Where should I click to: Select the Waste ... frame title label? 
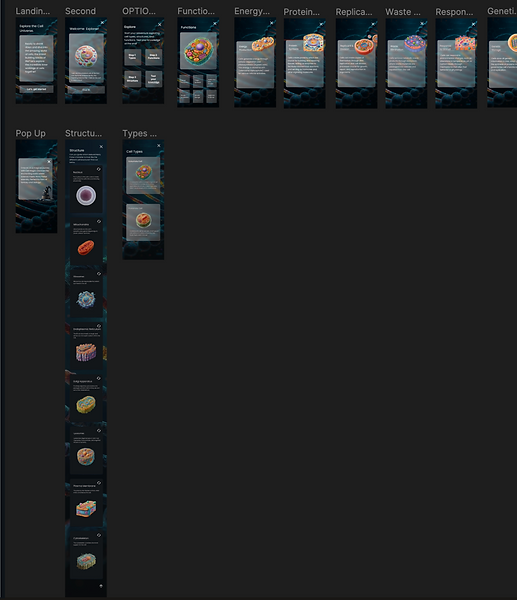click(403, 12)
